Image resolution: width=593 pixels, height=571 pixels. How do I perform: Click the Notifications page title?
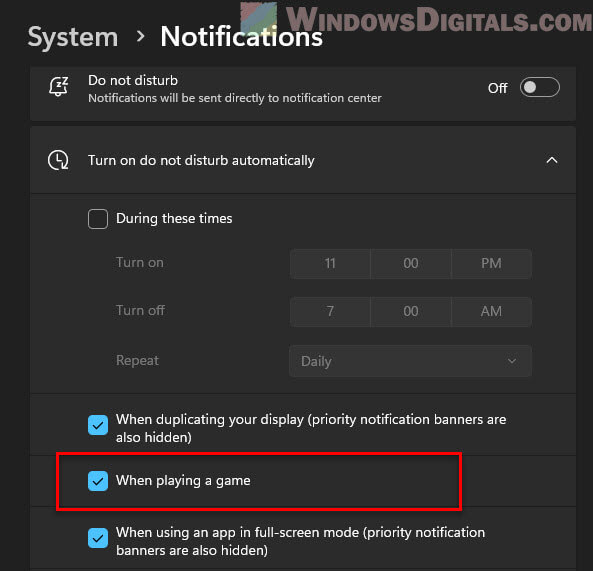click(x=241, y=37)
